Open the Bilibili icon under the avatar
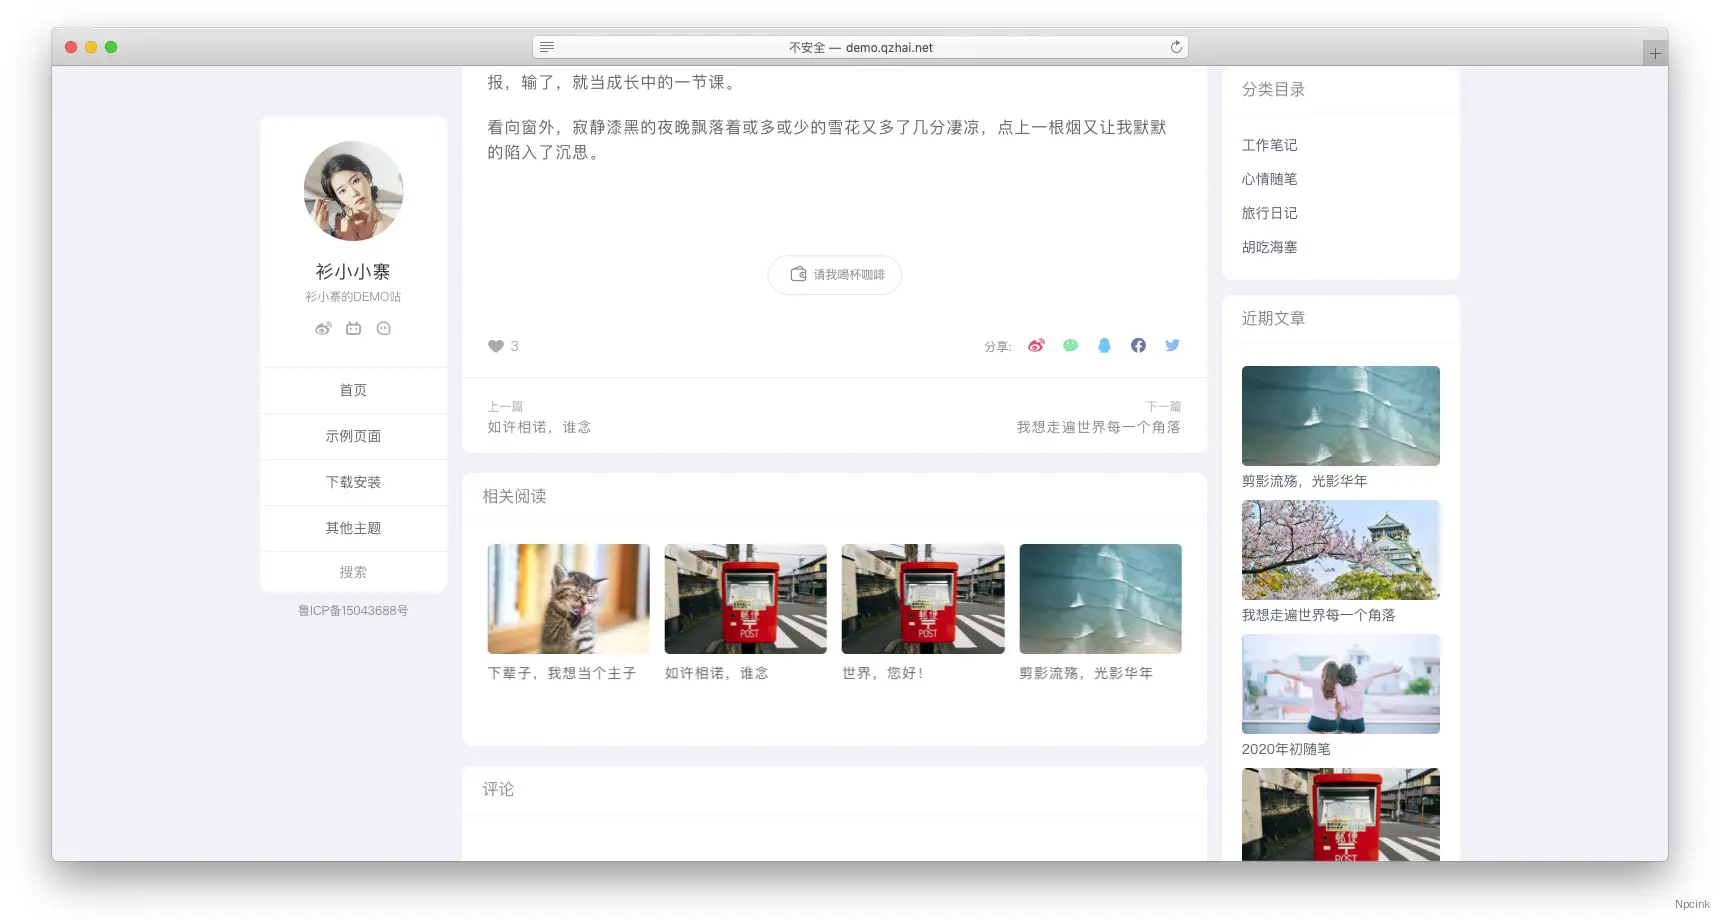The image size is (1720, 920). pyautogui.click(x=352, y=328)
